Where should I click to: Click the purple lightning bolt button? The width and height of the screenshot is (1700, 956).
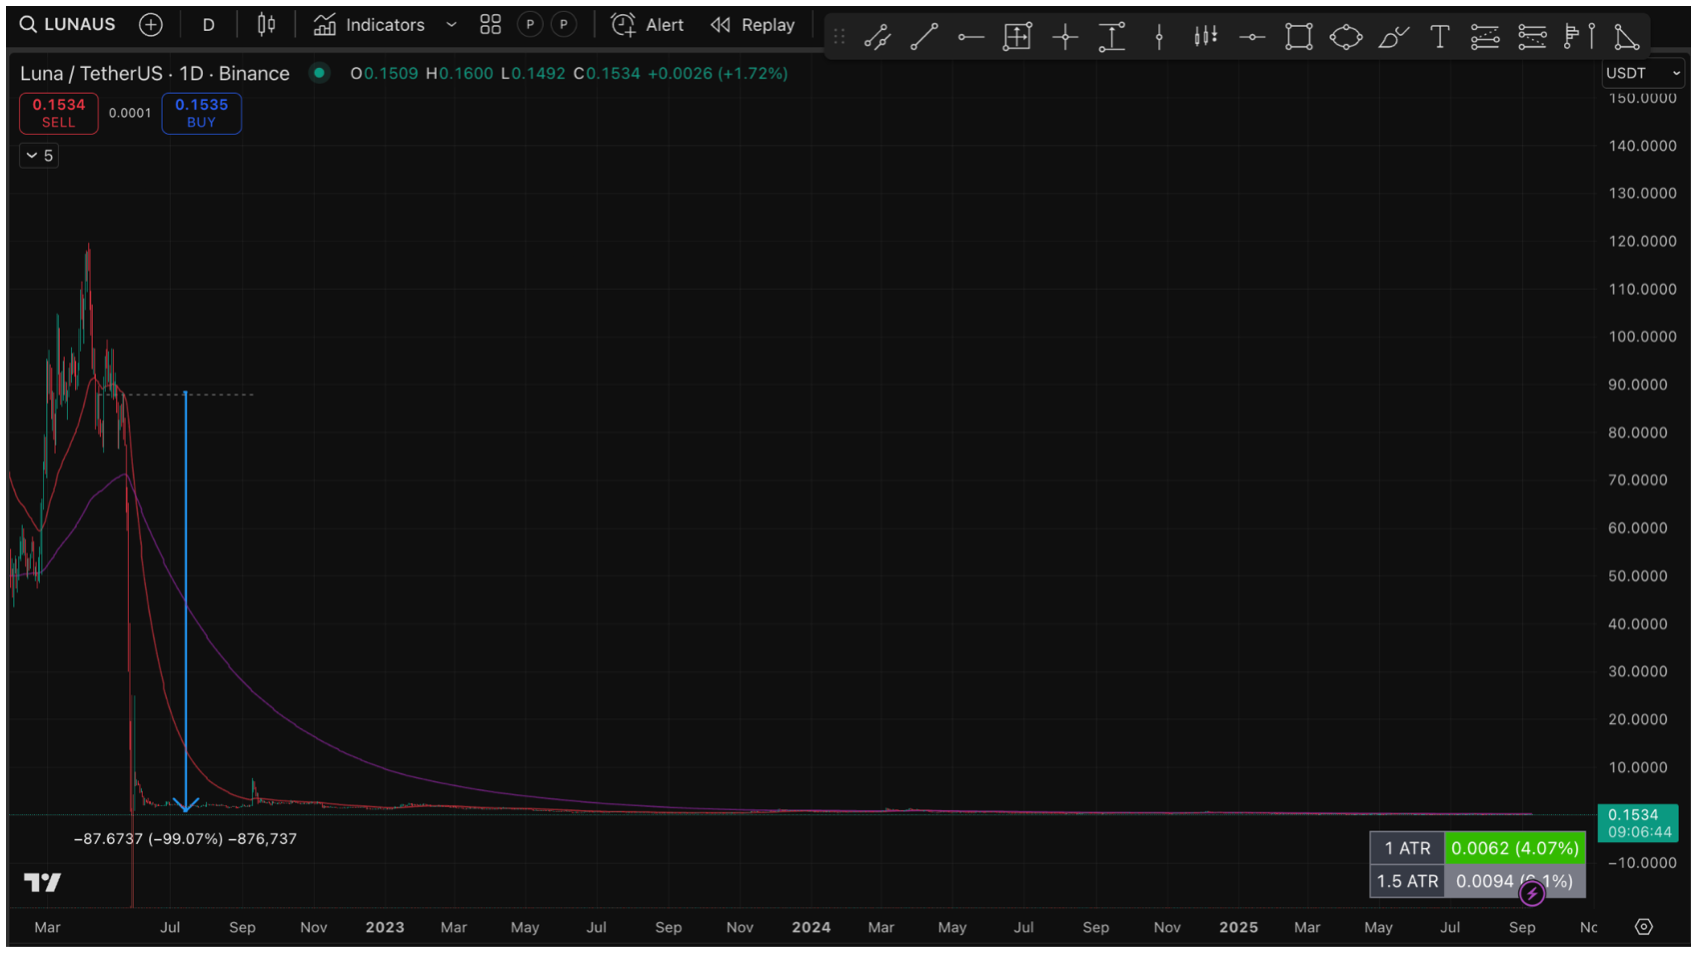pos(1531,893)
